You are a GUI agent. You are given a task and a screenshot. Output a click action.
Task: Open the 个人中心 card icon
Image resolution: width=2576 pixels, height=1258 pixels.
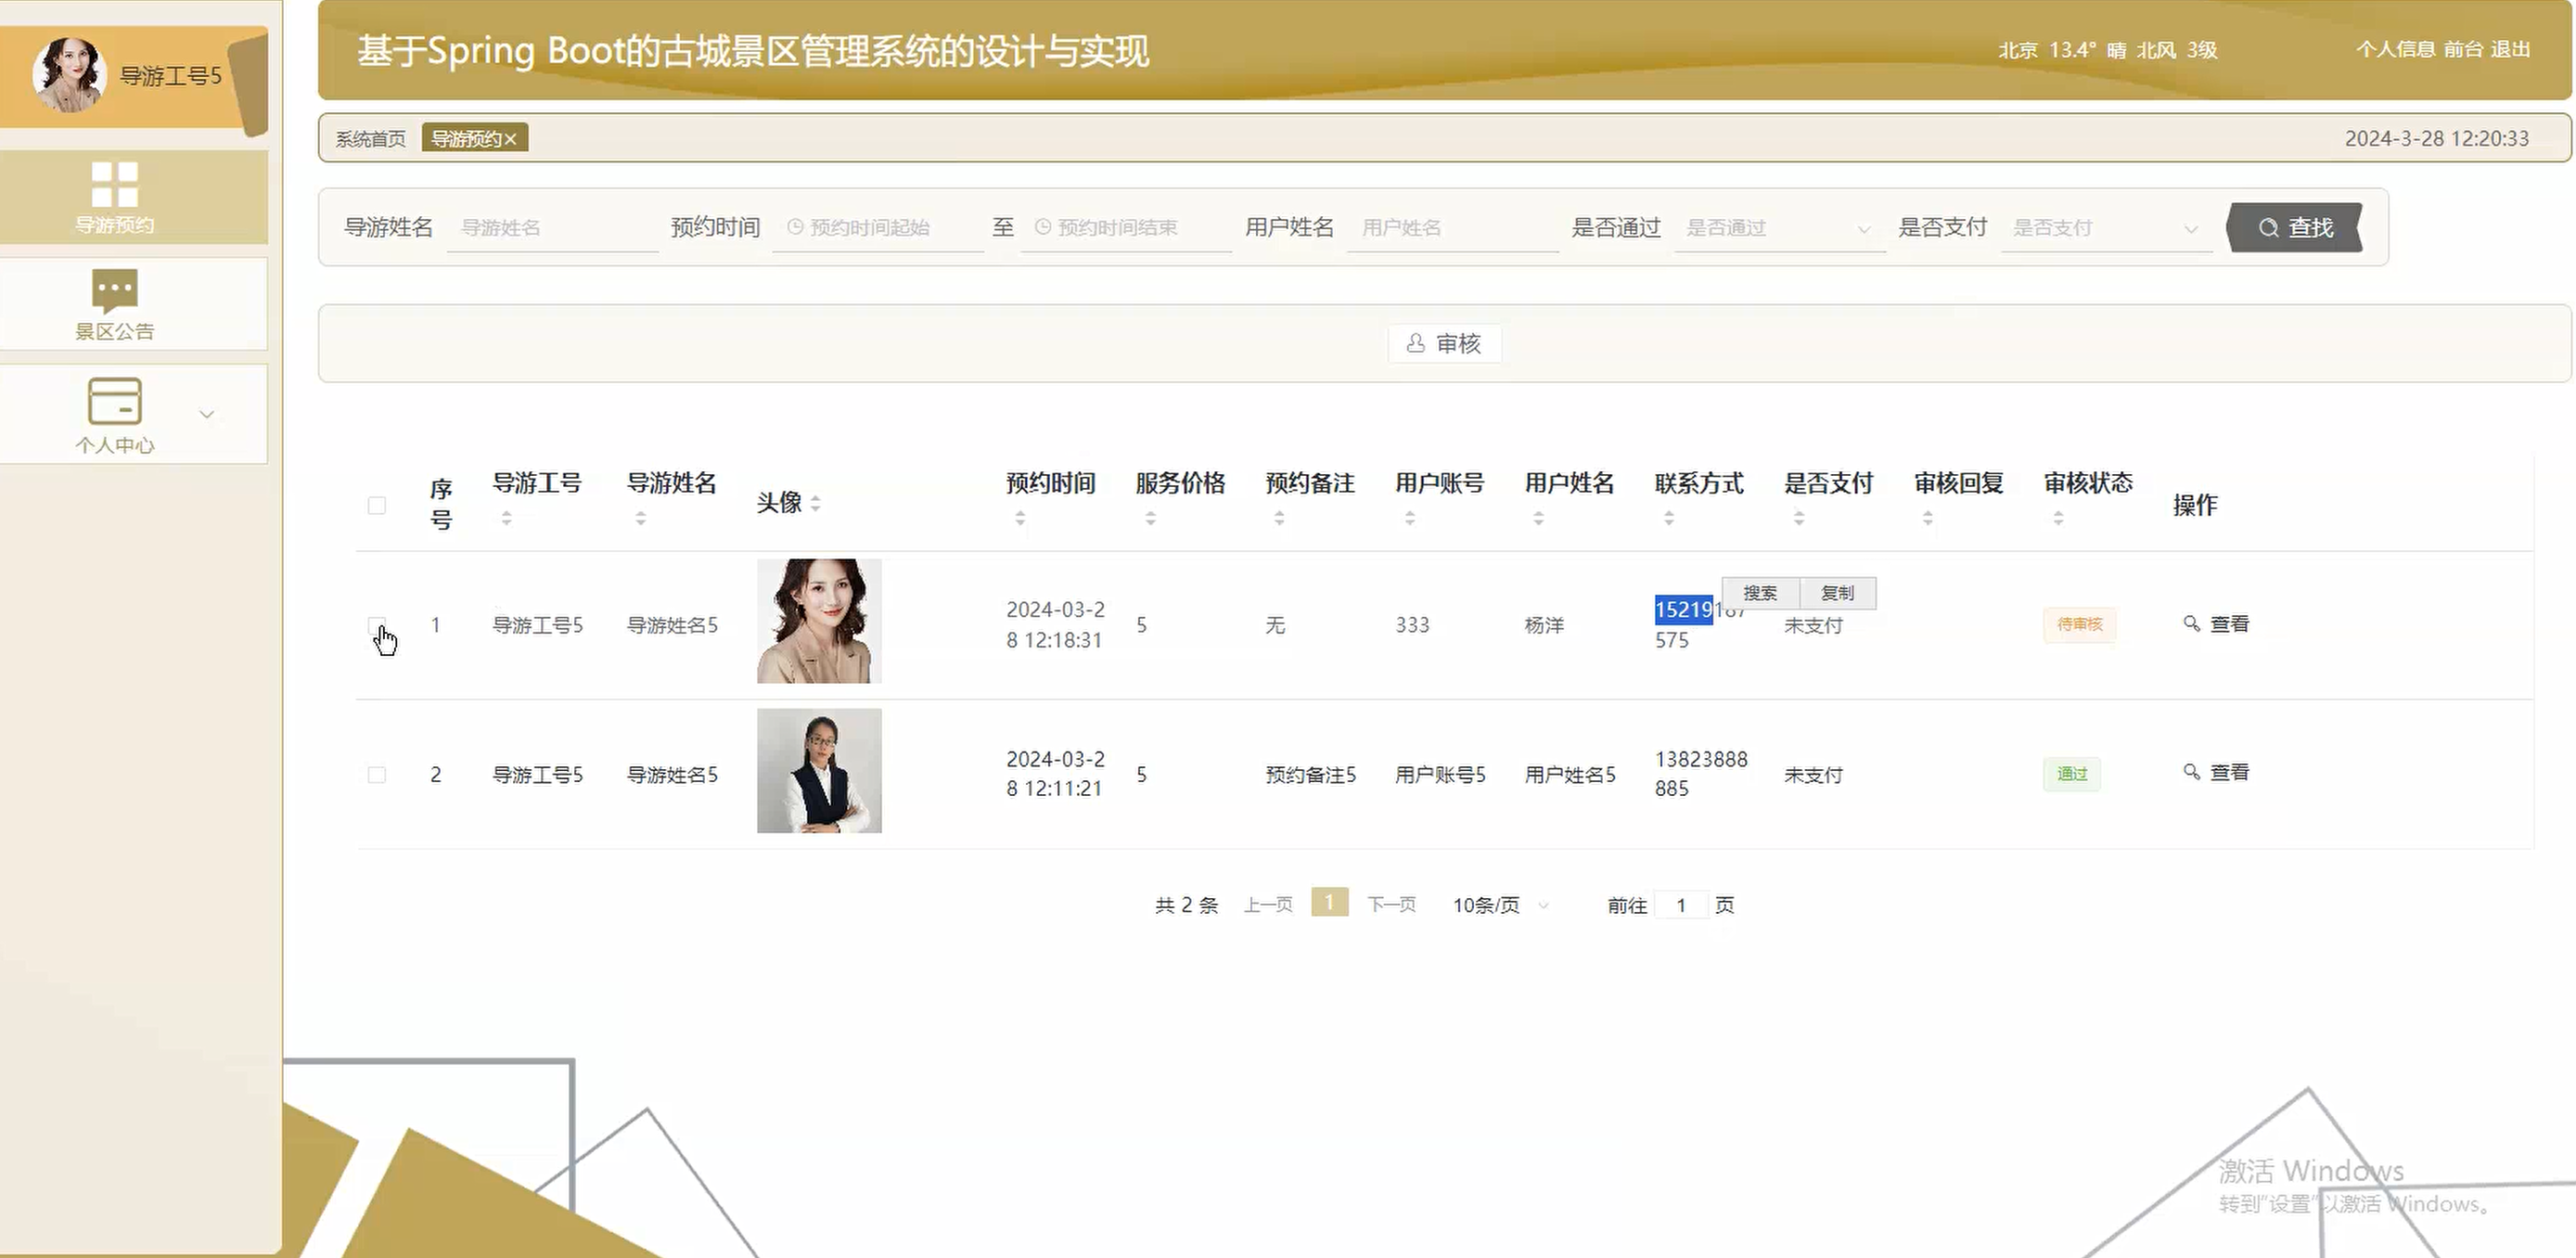114,401
